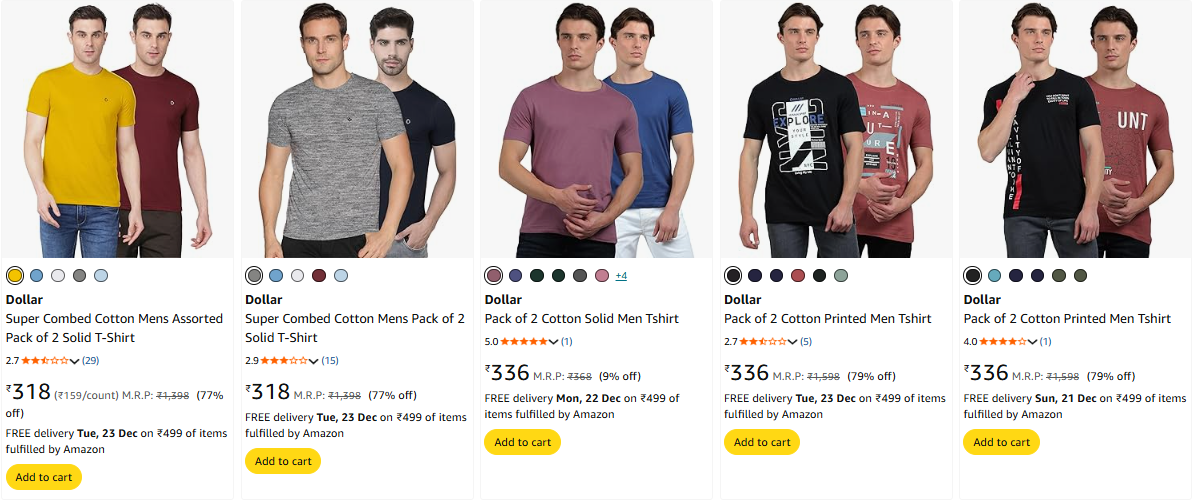Choose the white swatch on the Assorted Pack
Image resolution: width=1196 pixels, height=501 pixels.
[58, 276]
